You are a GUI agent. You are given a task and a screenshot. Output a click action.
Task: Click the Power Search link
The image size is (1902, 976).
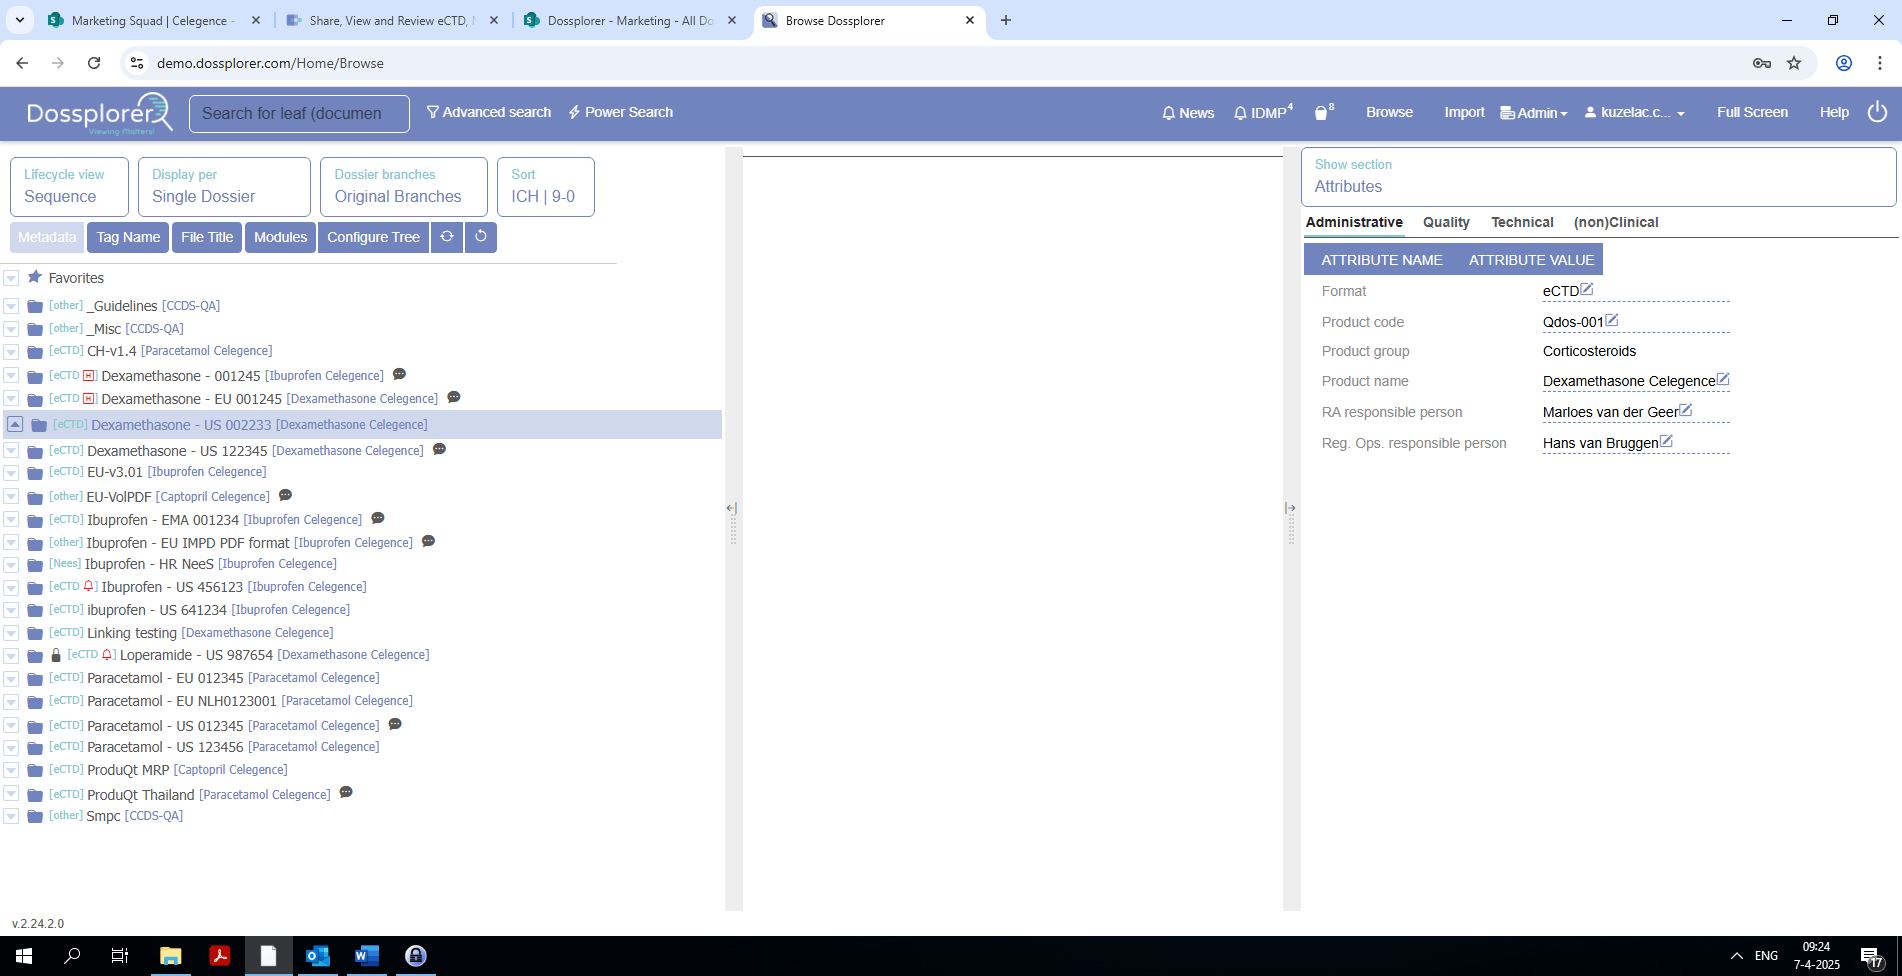pyautogui.click(x=621, y=112)
